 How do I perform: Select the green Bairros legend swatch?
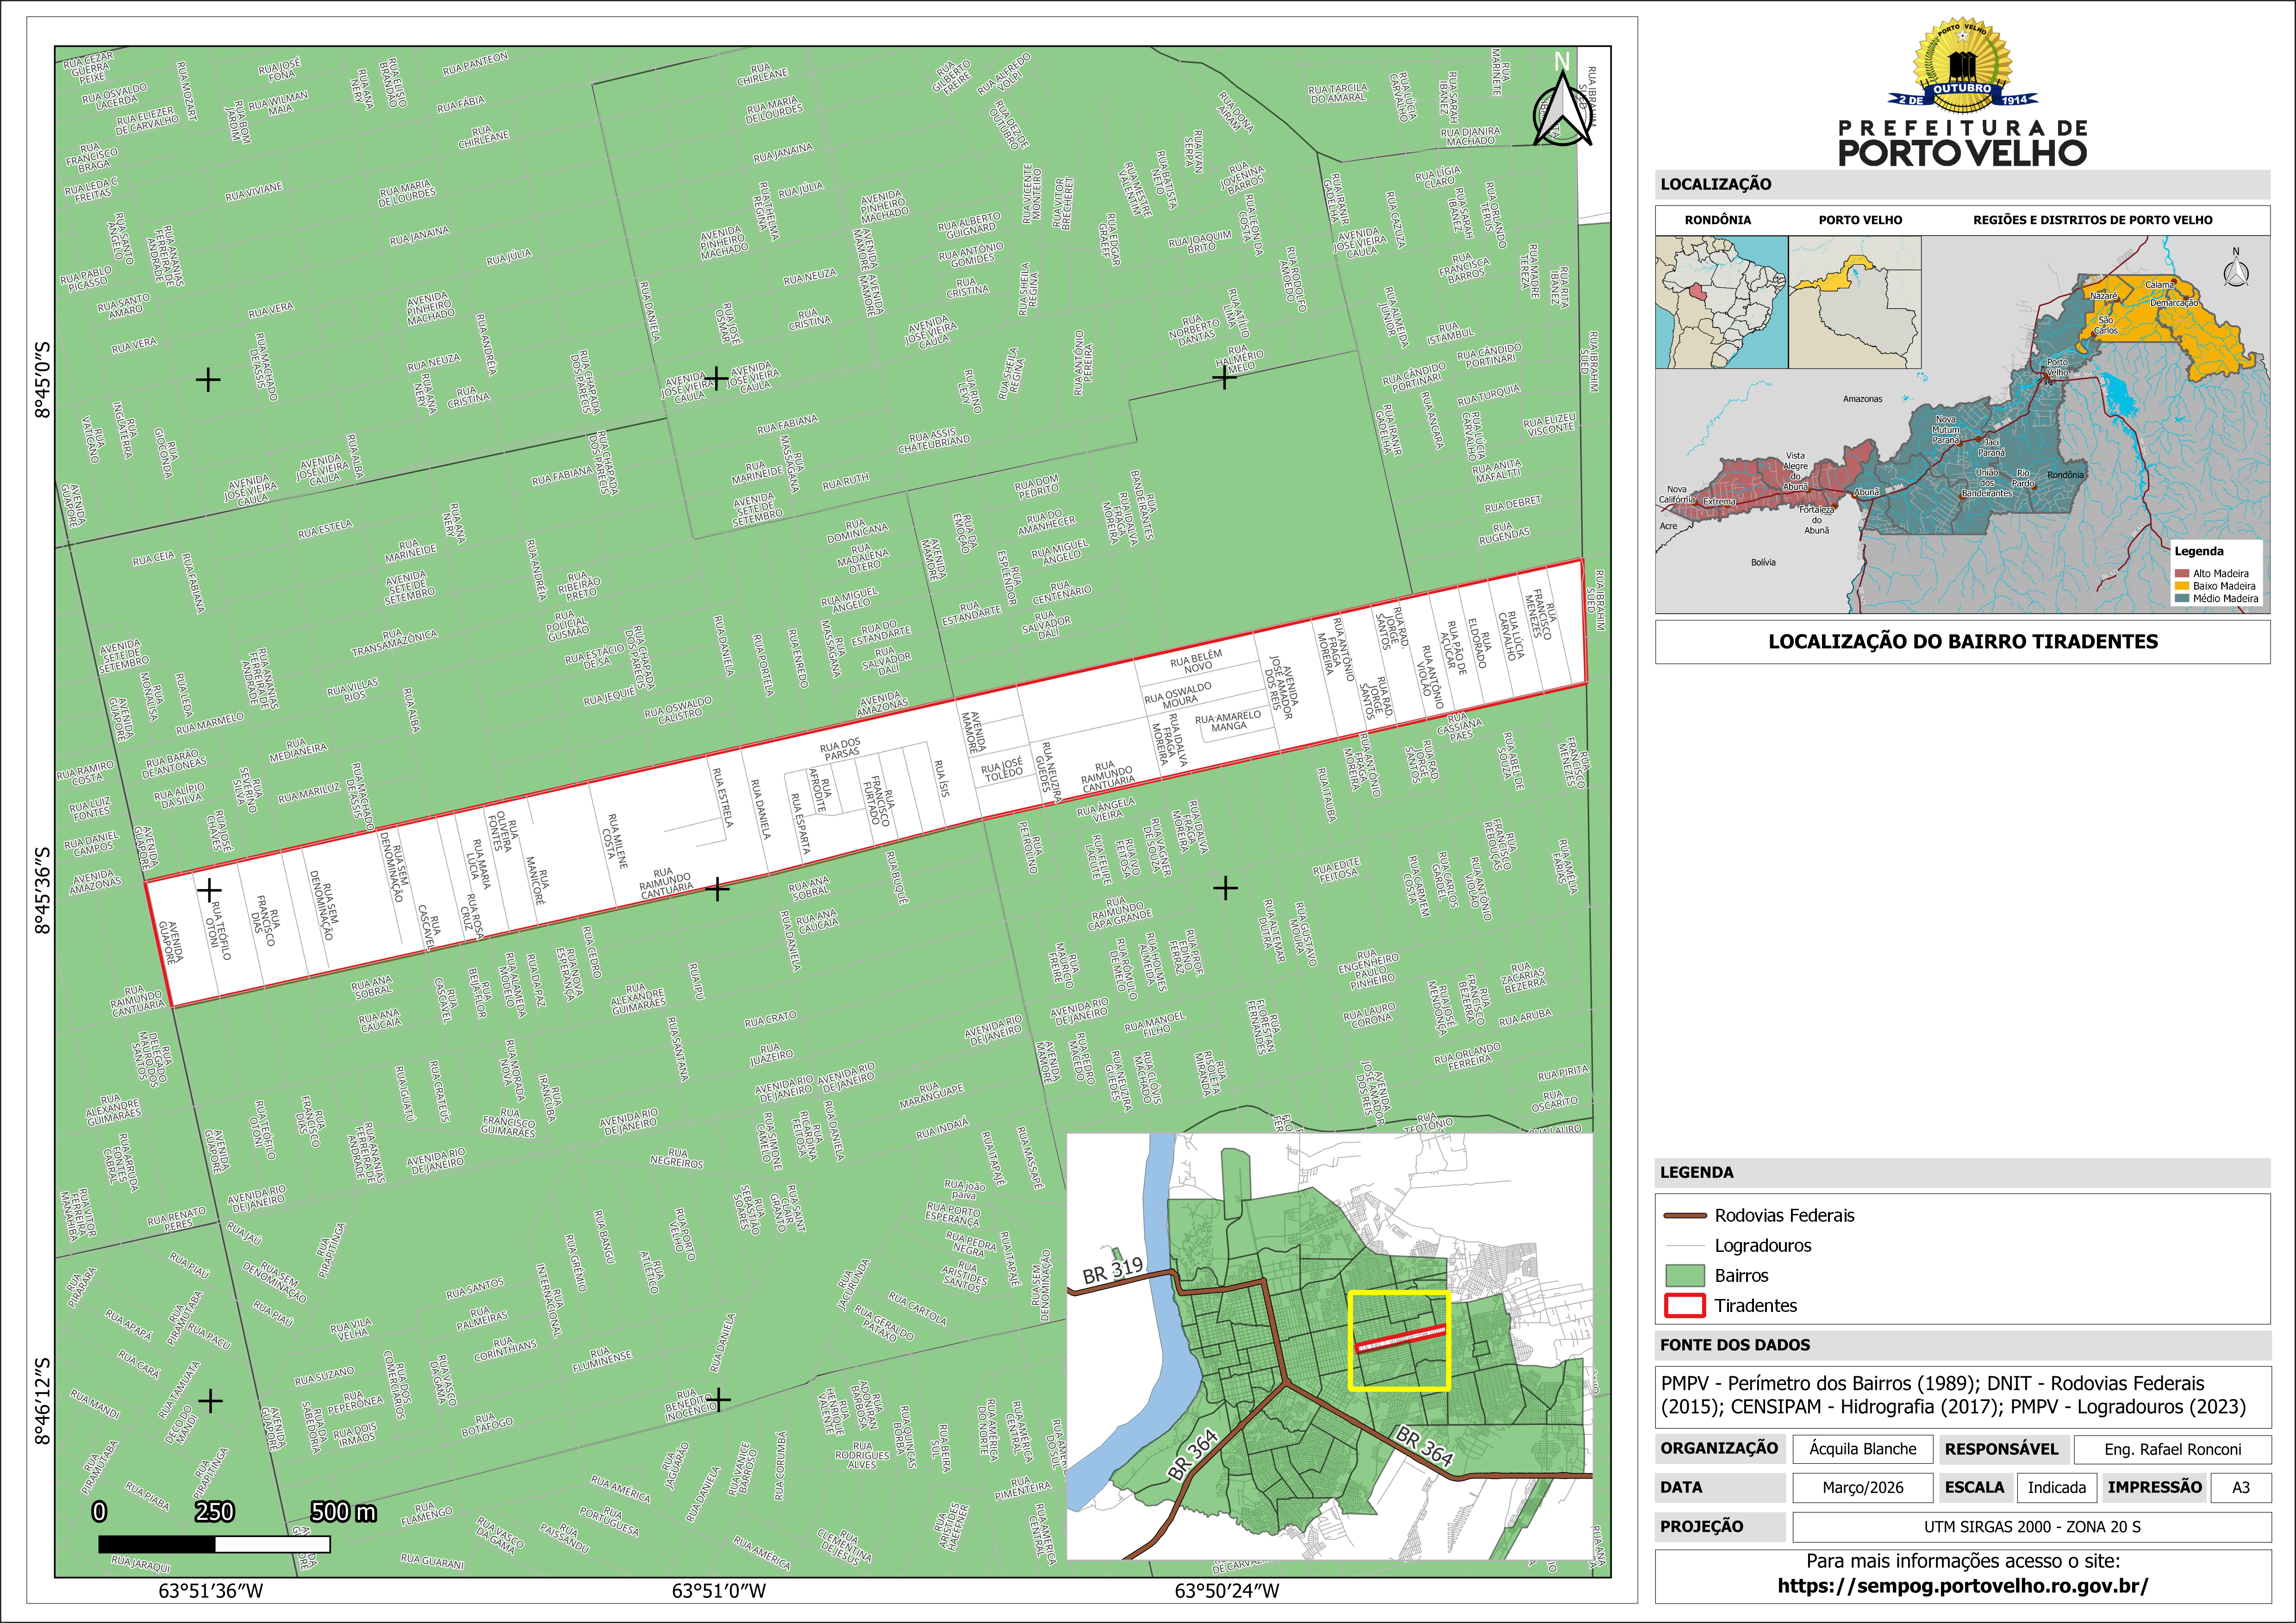(1684, 1276)
